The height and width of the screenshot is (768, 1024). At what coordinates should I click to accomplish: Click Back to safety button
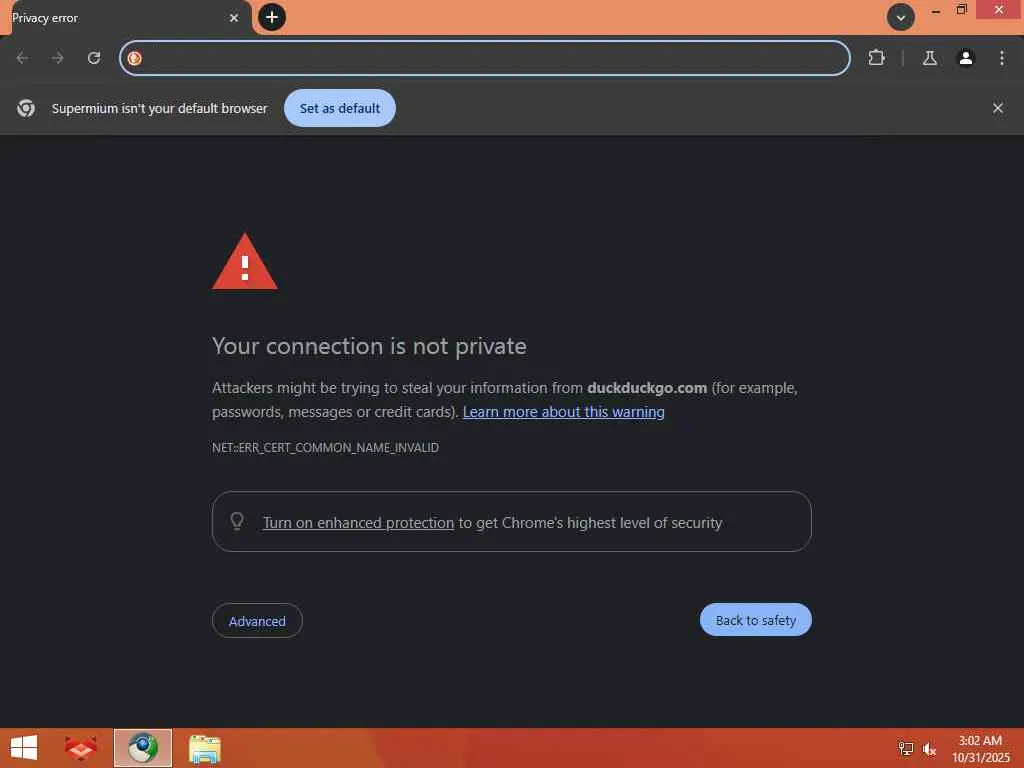tap(756, 620)
